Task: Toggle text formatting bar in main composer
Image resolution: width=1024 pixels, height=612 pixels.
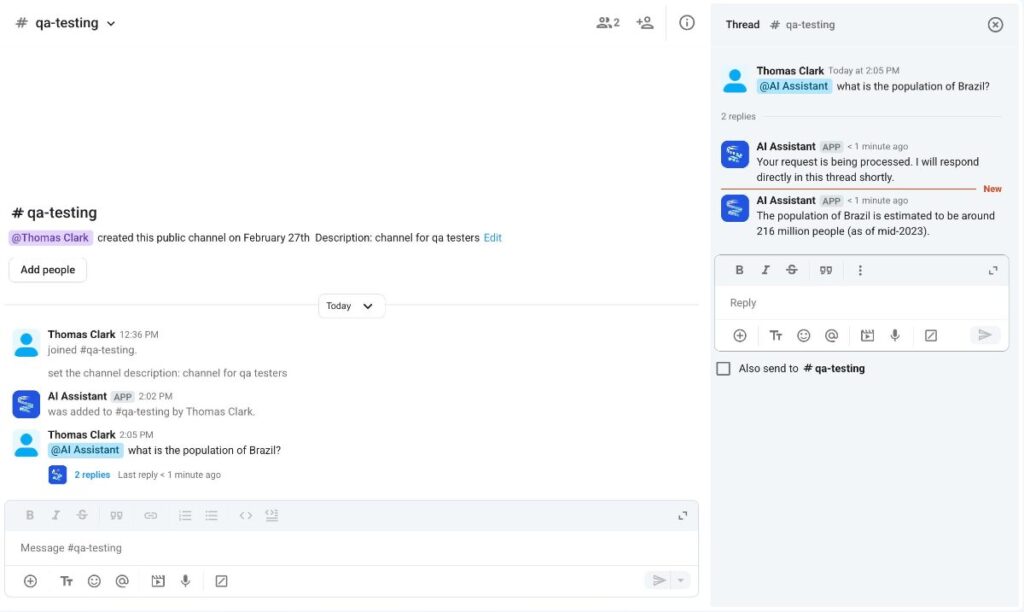Action: (66, 581)
